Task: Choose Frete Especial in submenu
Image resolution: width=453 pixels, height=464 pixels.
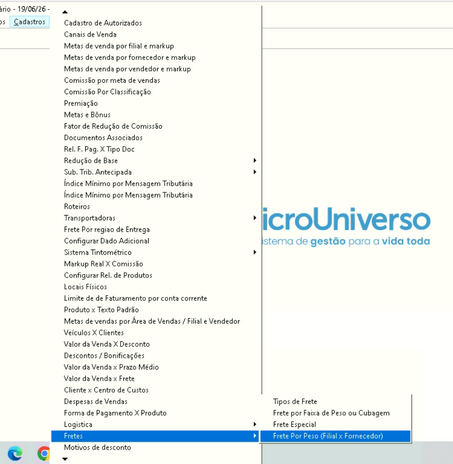Action: point(335,424)
